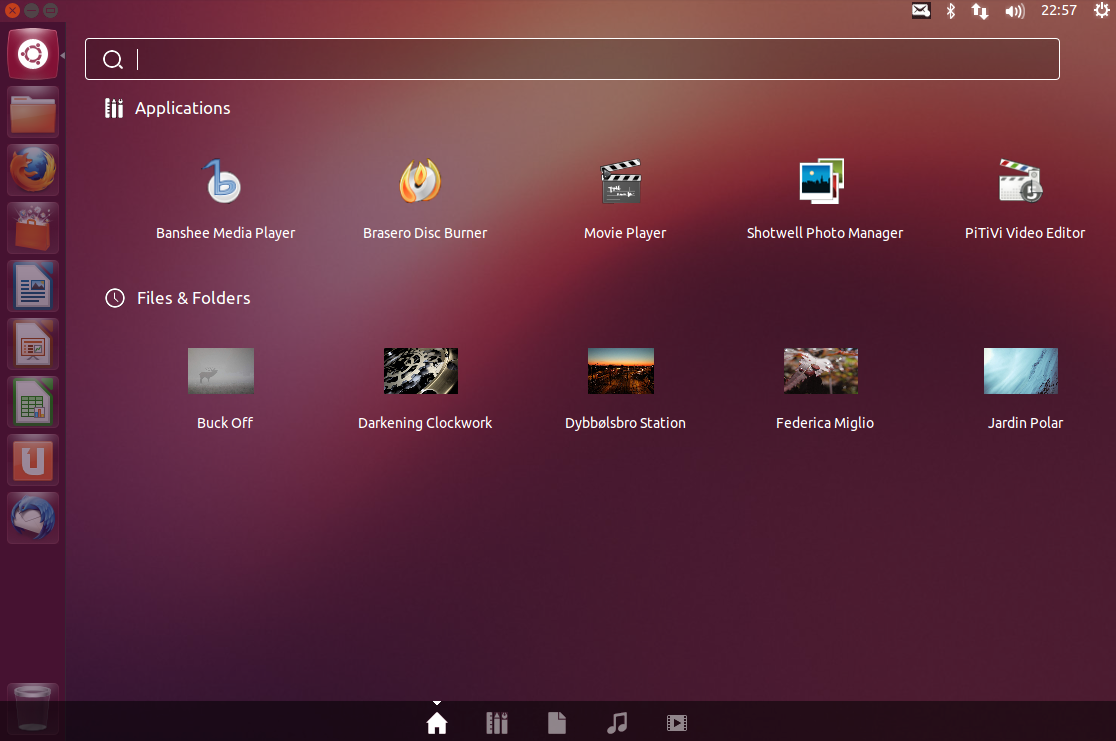Viewport: 1116px width, 741px height.
Task: Switch to the Files & Folders lens
Action: (x=557, y=722)
